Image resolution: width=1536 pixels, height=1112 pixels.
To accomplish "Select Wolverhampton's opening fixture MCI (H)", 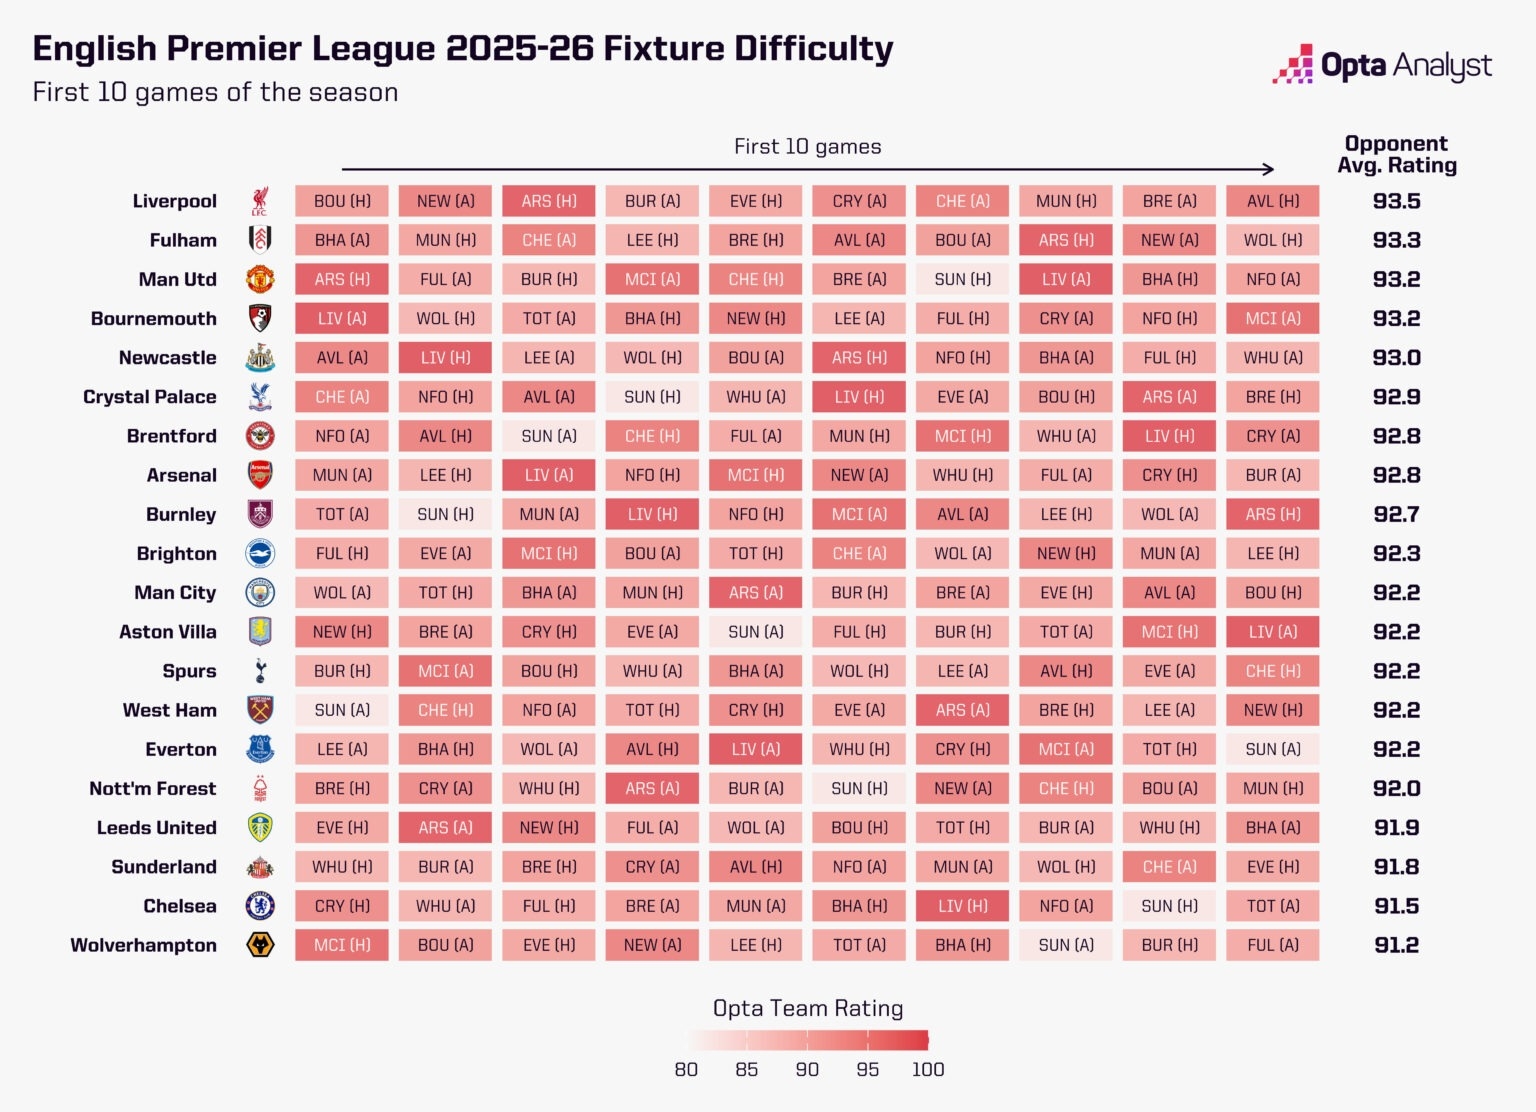I will tap(342, 945).
